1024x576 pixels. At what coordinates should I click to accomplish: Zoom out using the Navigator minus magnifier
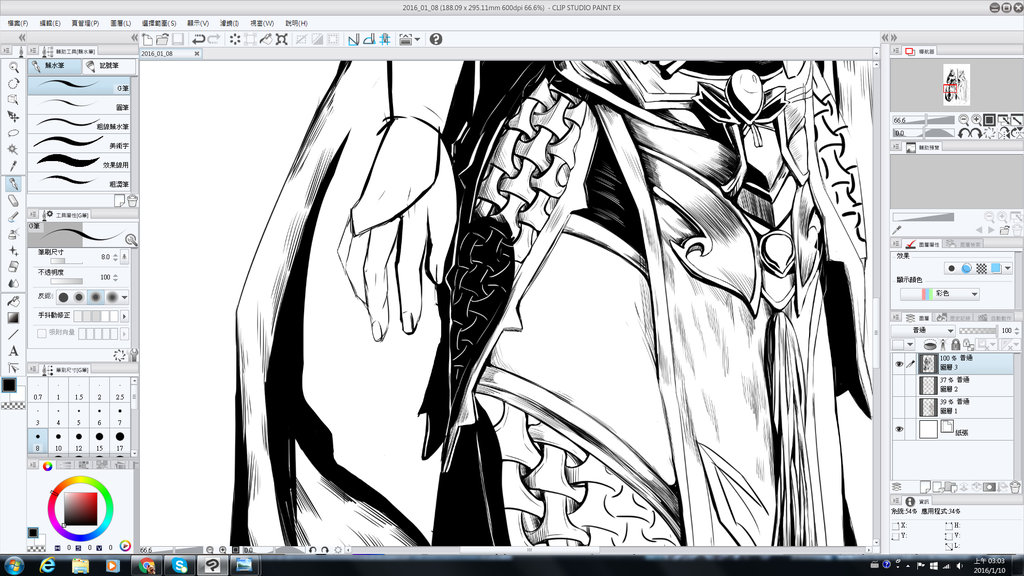963,120
